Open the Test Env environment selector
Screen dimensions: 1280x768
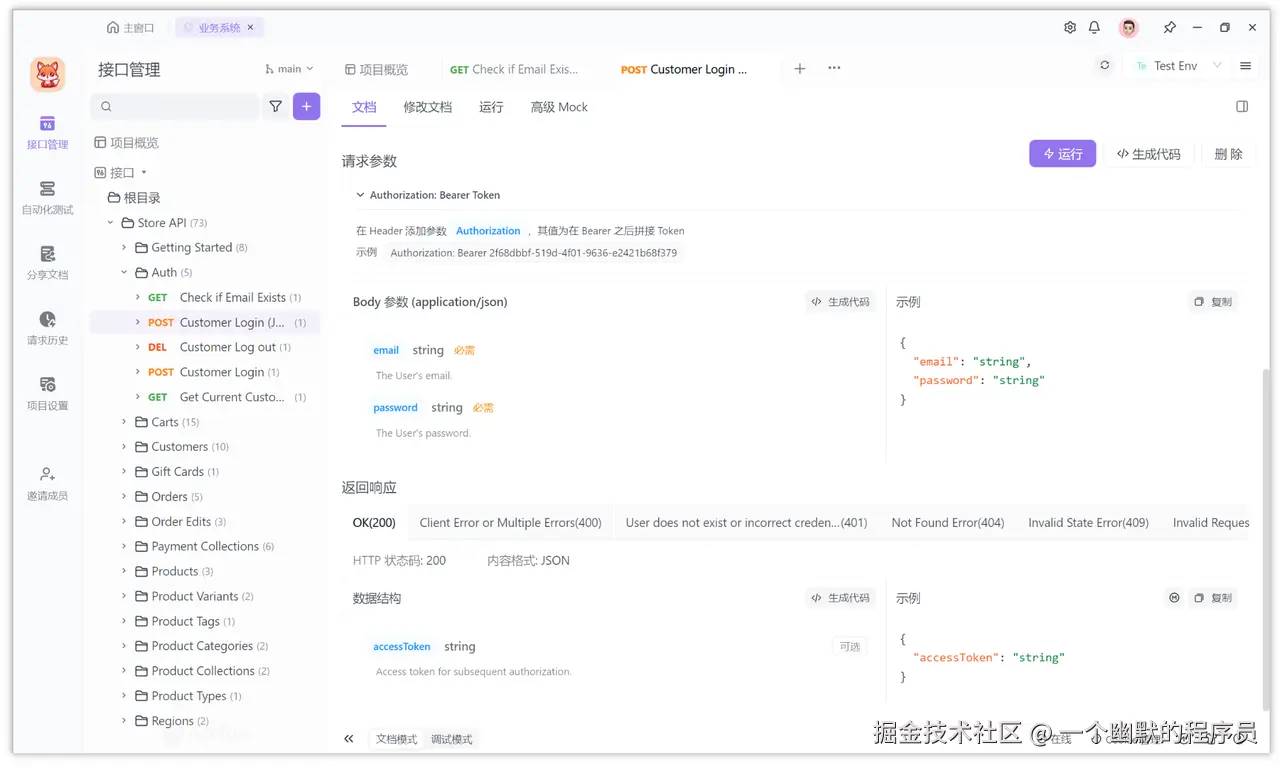[1180, 65]
